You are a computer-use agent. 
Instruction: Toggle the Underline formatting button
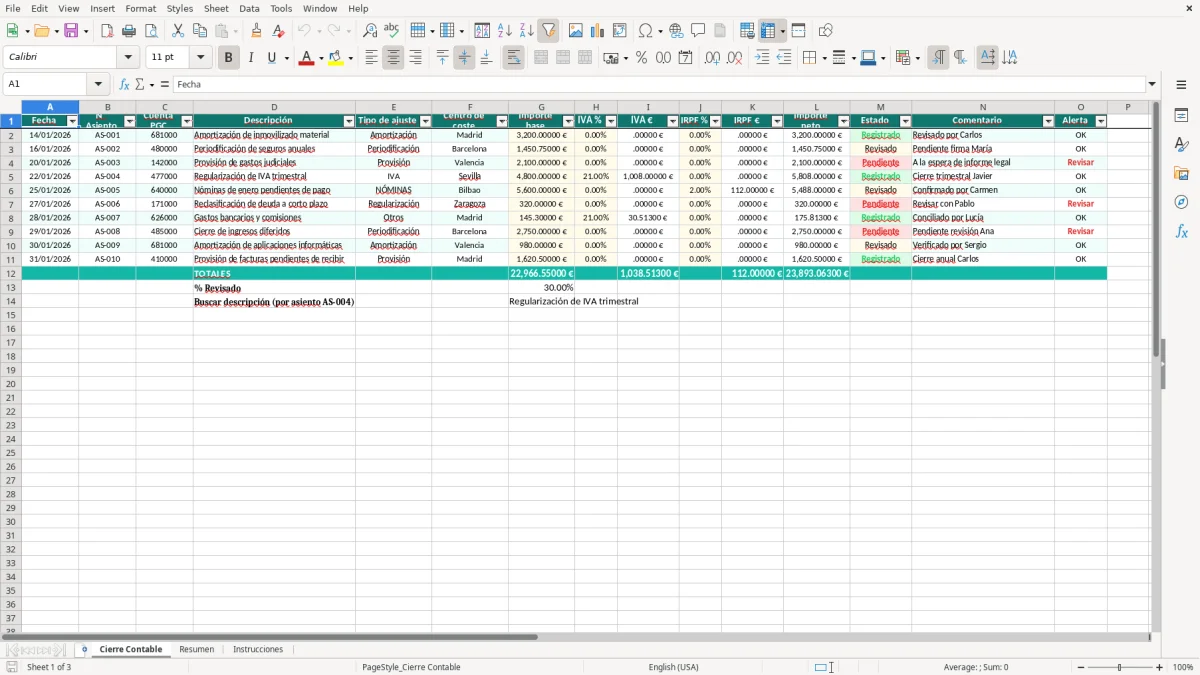[x=271, y=58]
